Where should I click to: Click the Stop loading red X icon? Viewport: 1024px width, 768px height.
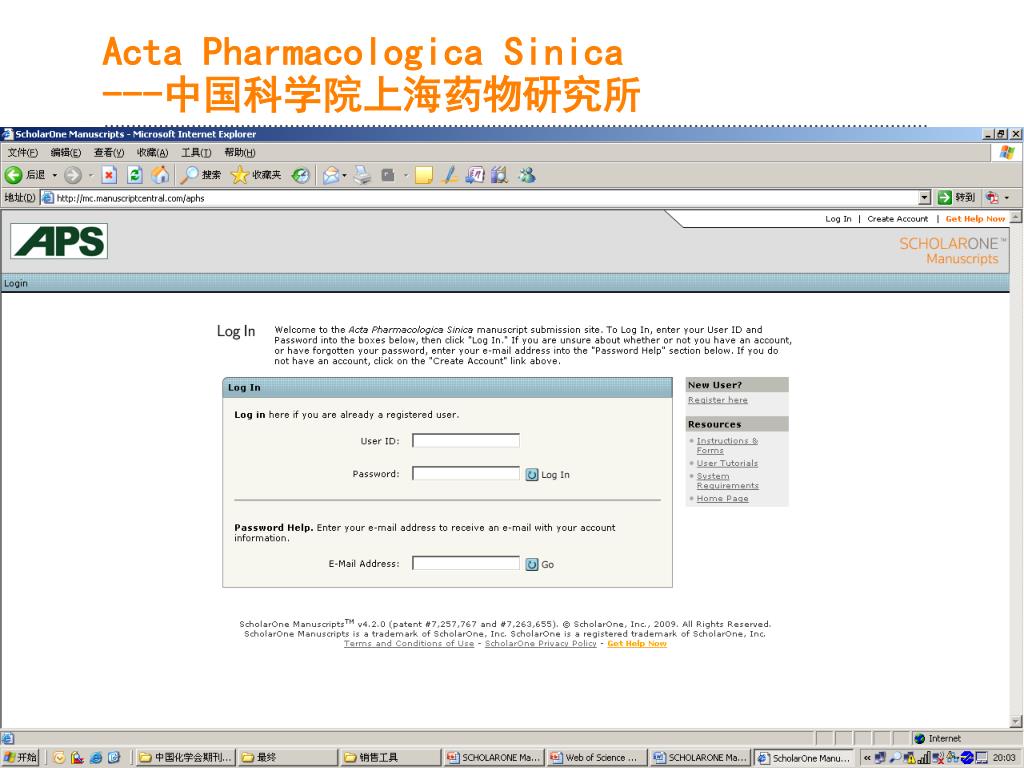[109, 175]
